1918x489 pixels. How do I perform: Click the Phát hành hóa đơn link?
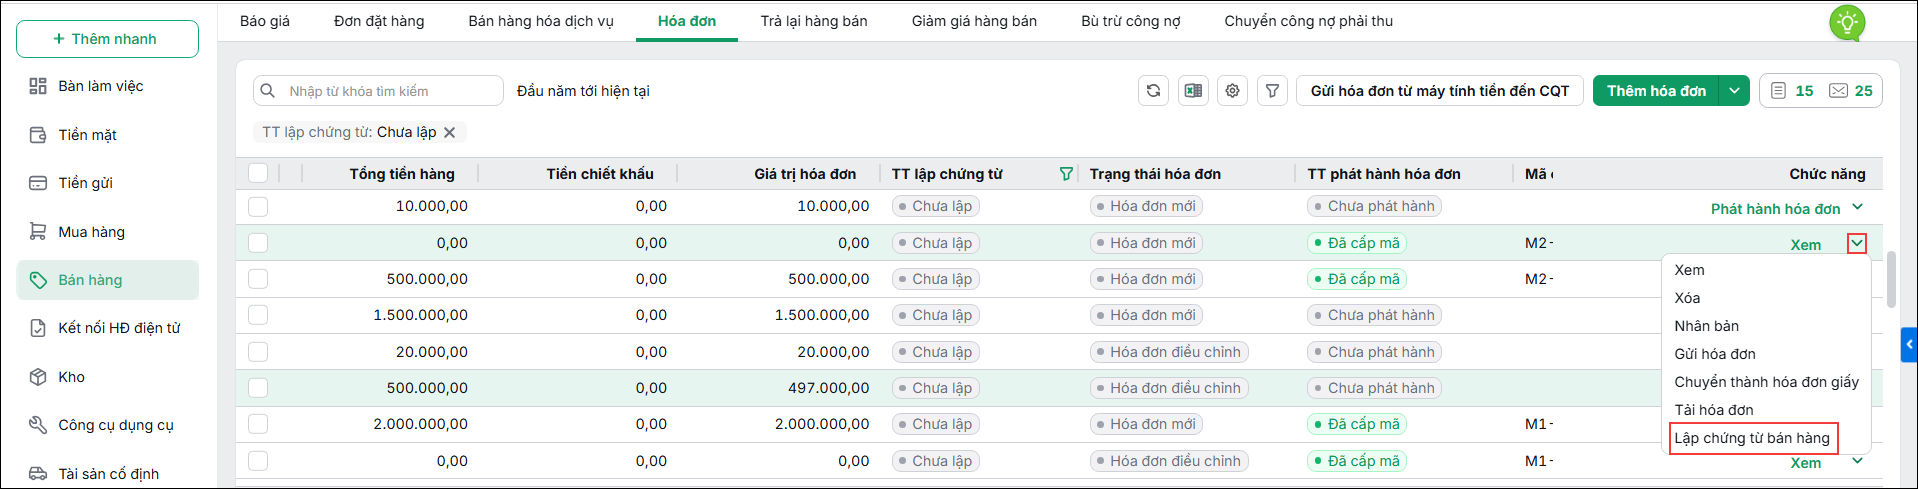pyautogui.click(x=1775, y=209)
